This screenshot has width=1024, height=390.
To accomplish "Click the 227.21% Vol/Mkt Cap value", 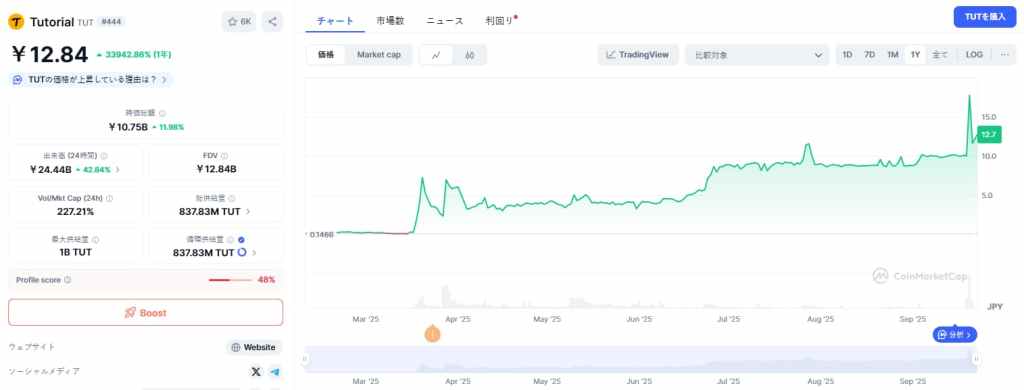I will (75, 212).
